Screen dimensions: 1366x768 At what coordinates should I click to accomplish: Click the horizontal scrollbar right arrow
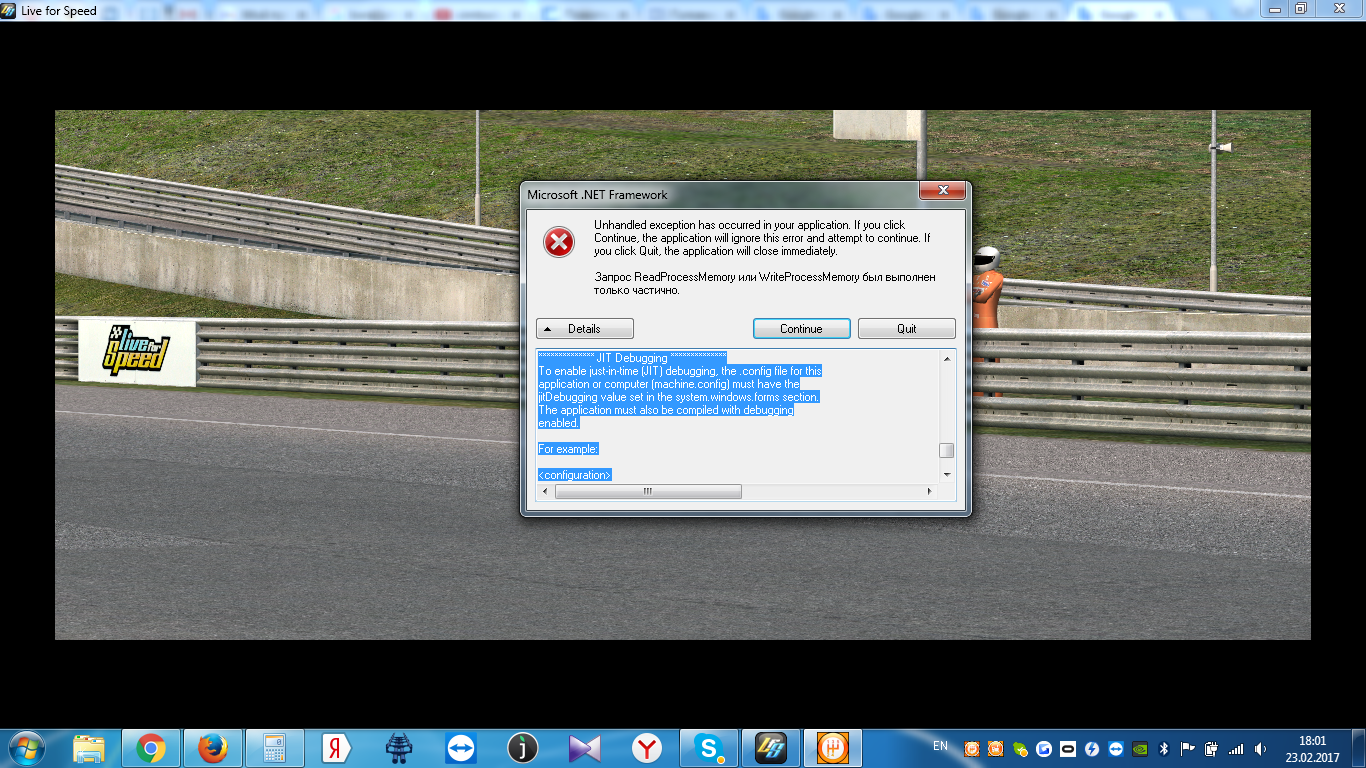click(x=930, y=491)
